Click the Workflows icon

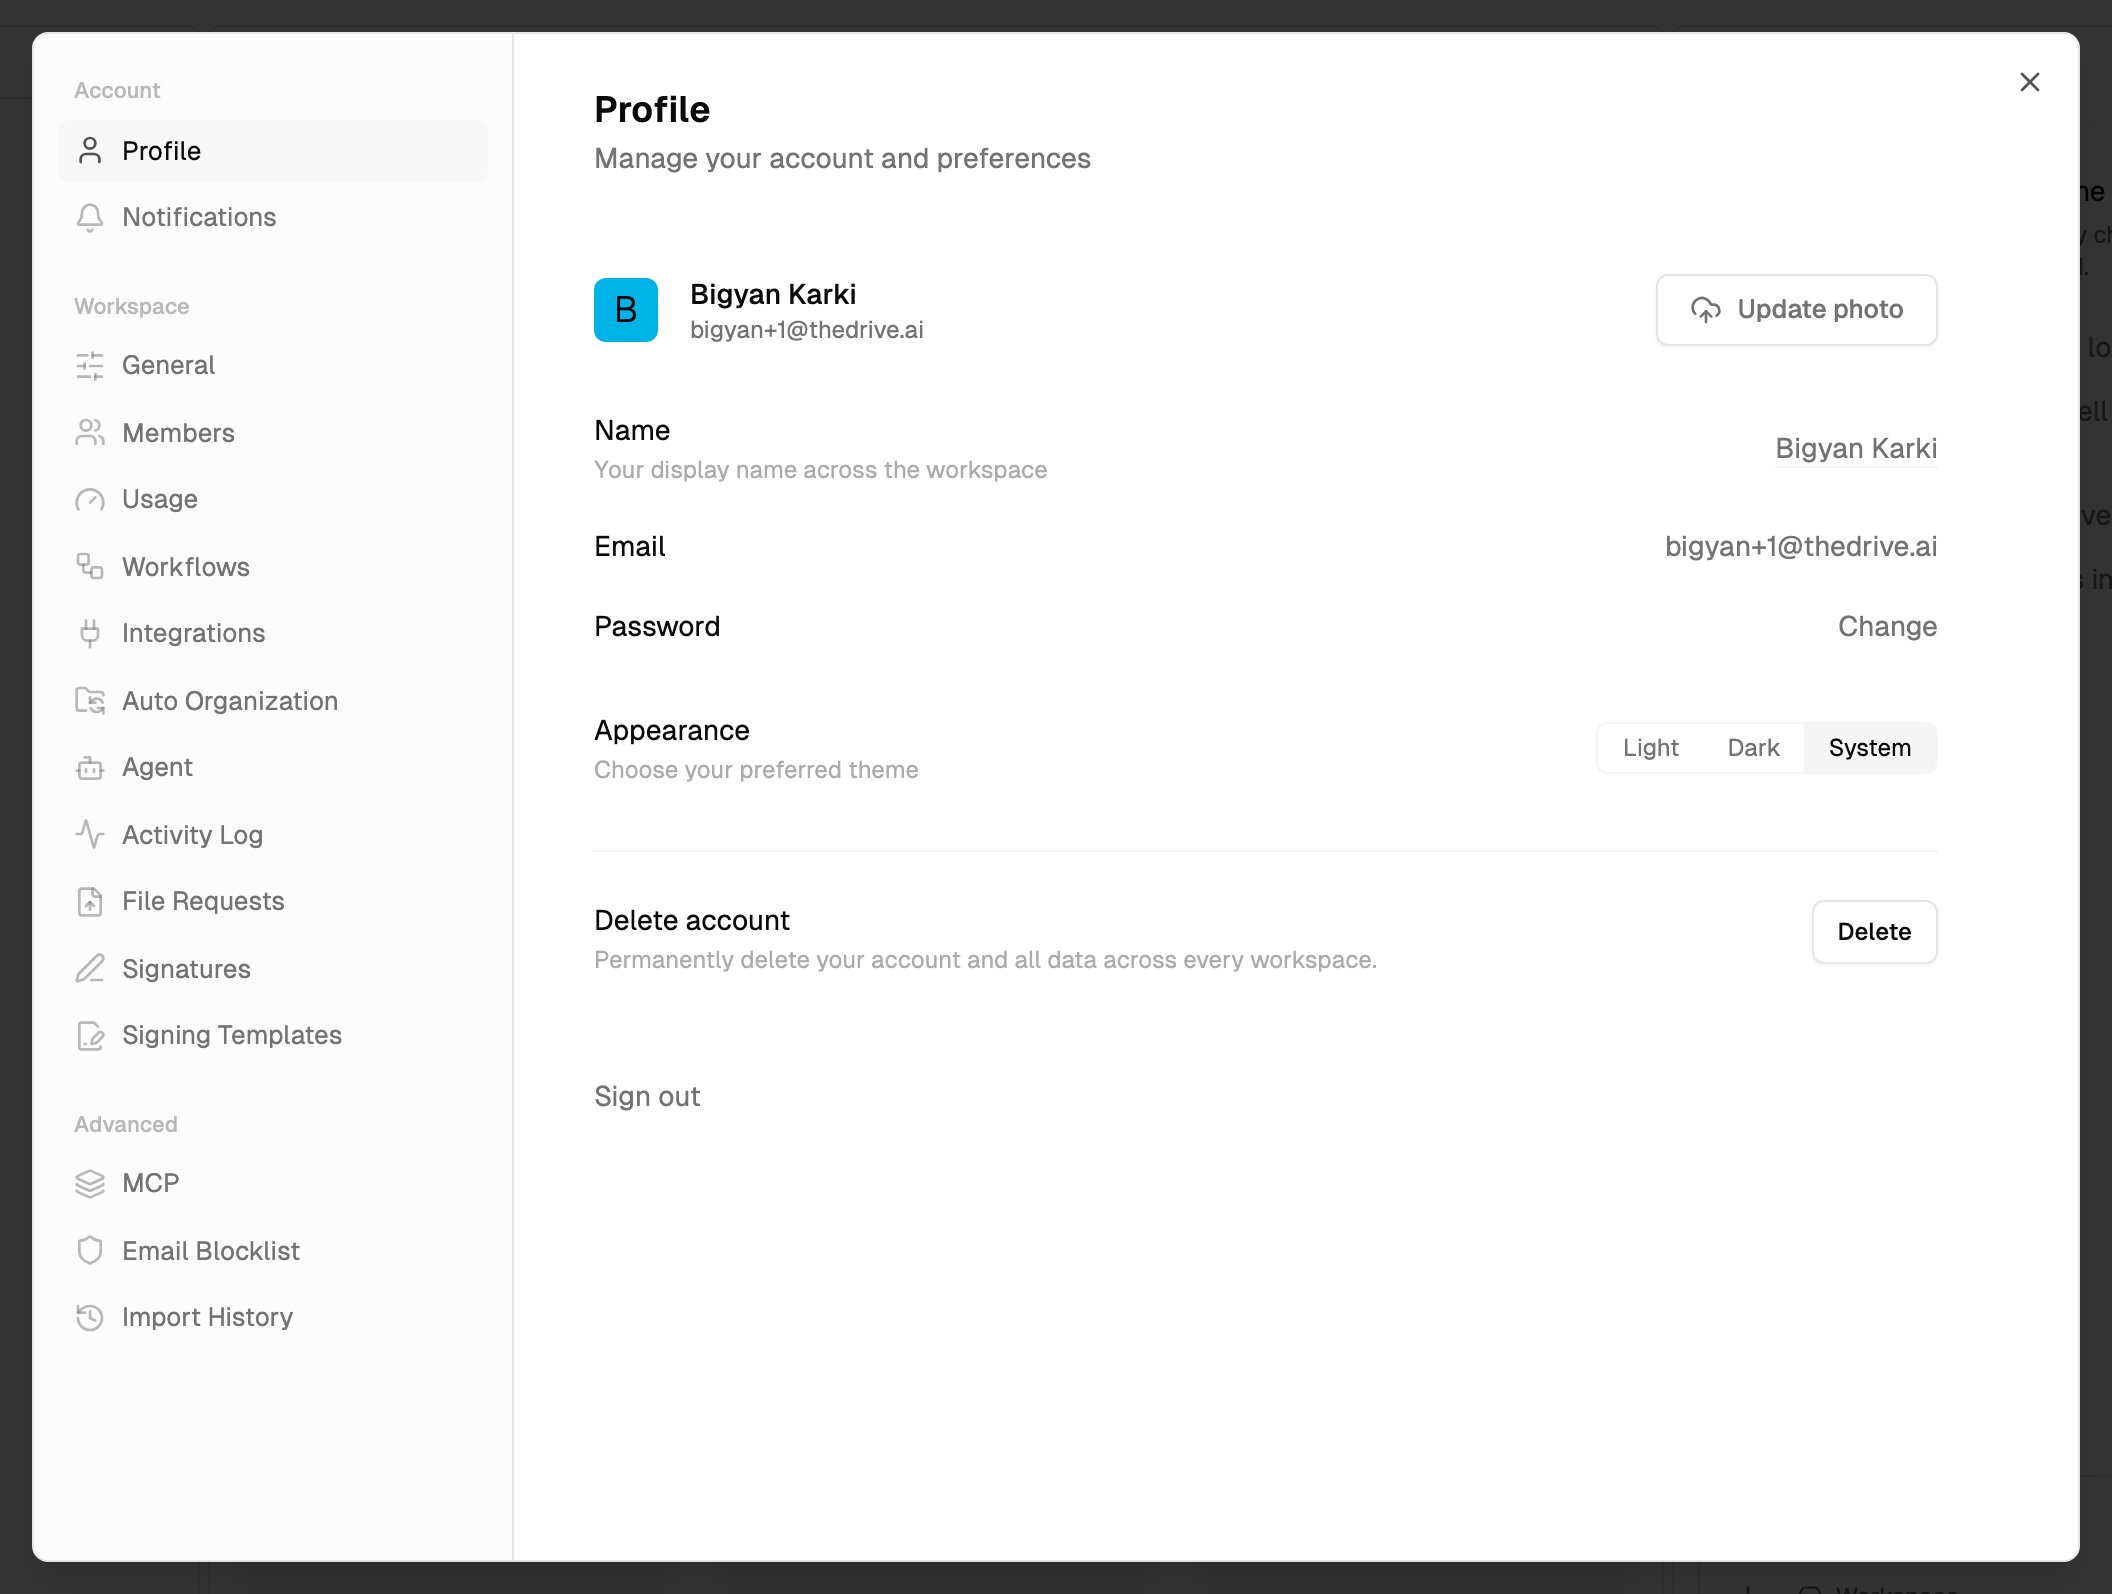pyautogui.click(x=90, y=567)
